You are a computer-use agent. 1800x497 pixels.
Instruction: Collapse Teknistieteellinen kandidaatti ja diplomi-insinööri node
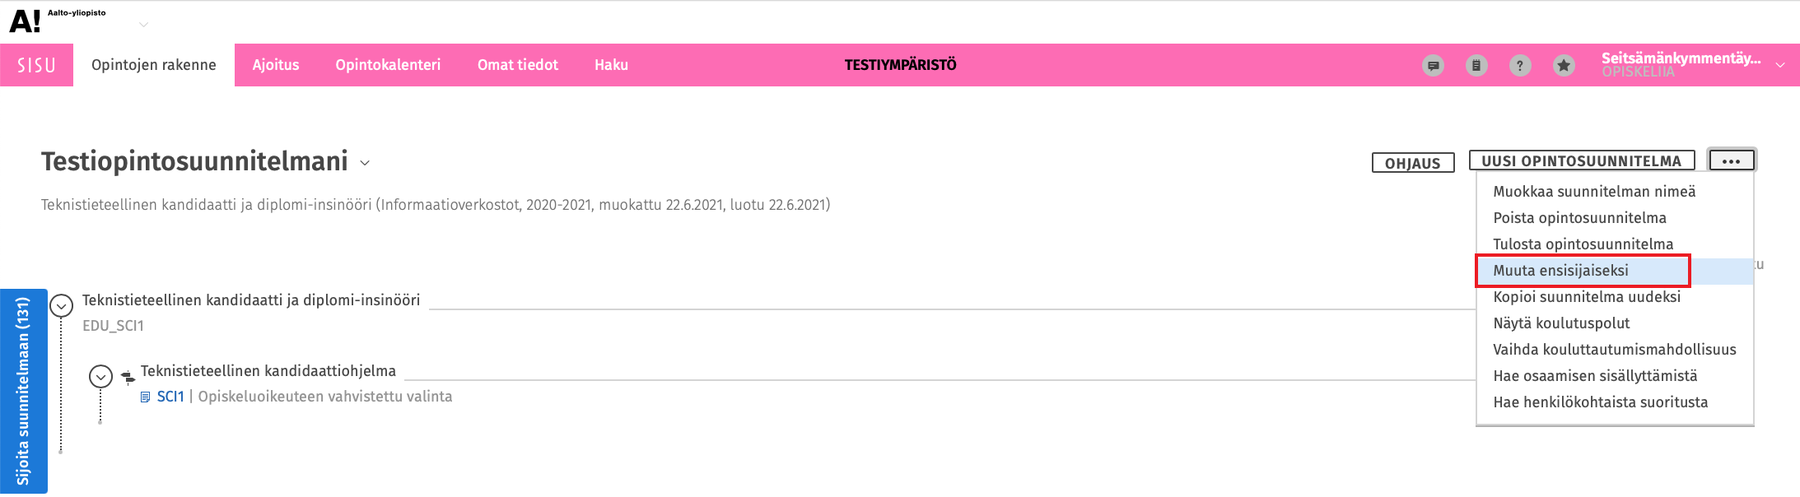coord(62,305)
